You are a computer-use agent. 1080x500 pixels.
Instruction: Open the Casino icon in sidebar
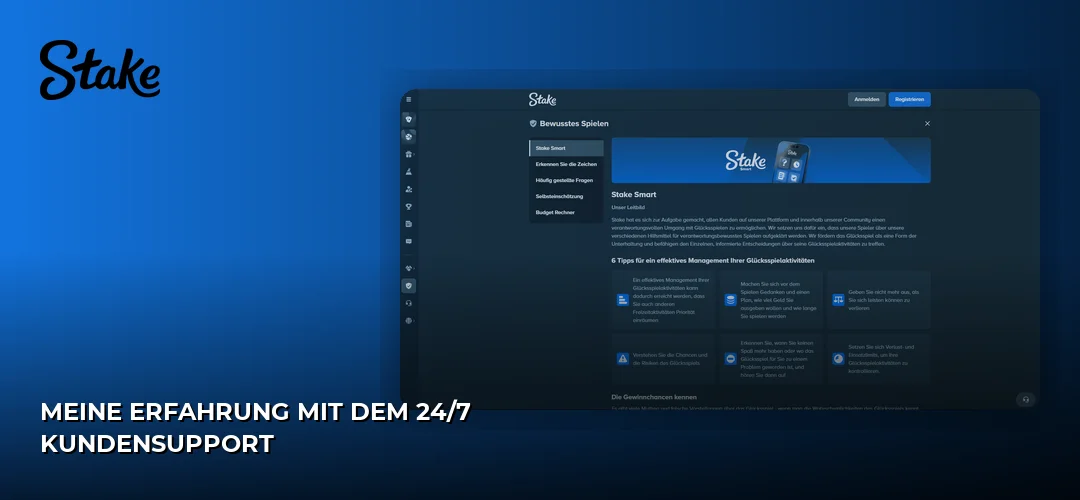[408, 119]
